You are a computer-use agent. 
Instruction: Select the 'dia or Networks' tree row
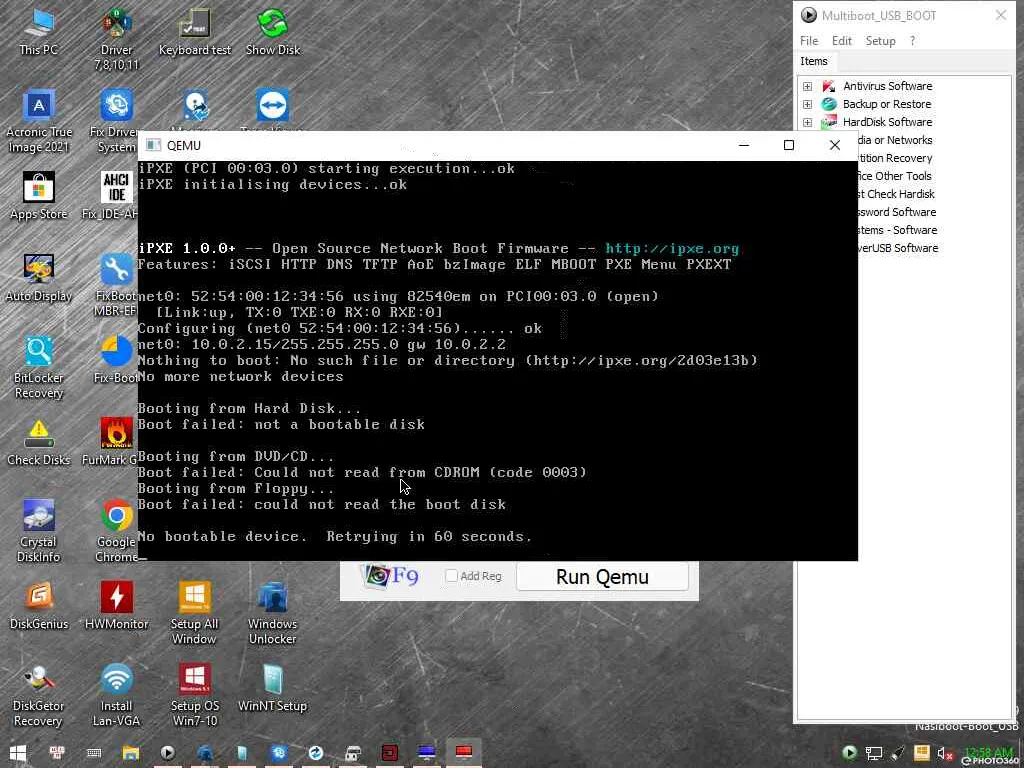click(895, 140)
